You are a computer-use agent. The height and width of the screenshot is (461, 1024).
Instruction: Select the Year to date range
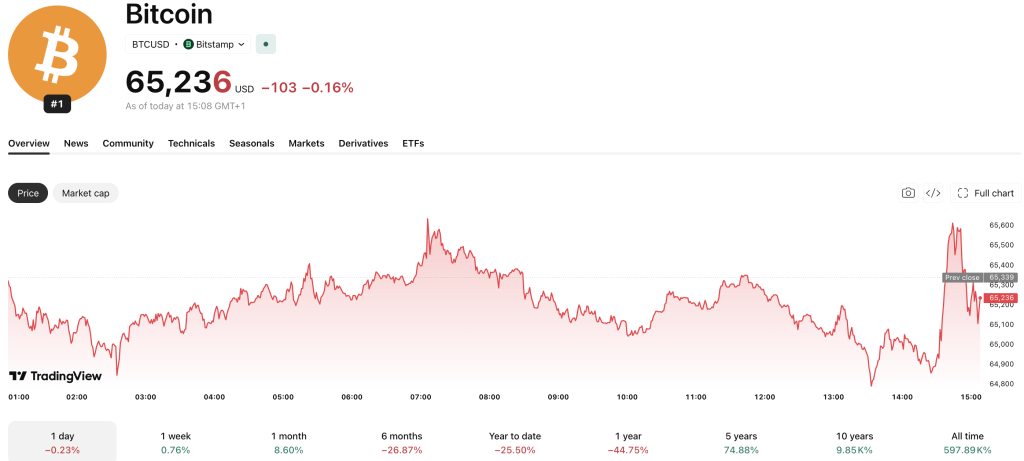pos(515,443)
